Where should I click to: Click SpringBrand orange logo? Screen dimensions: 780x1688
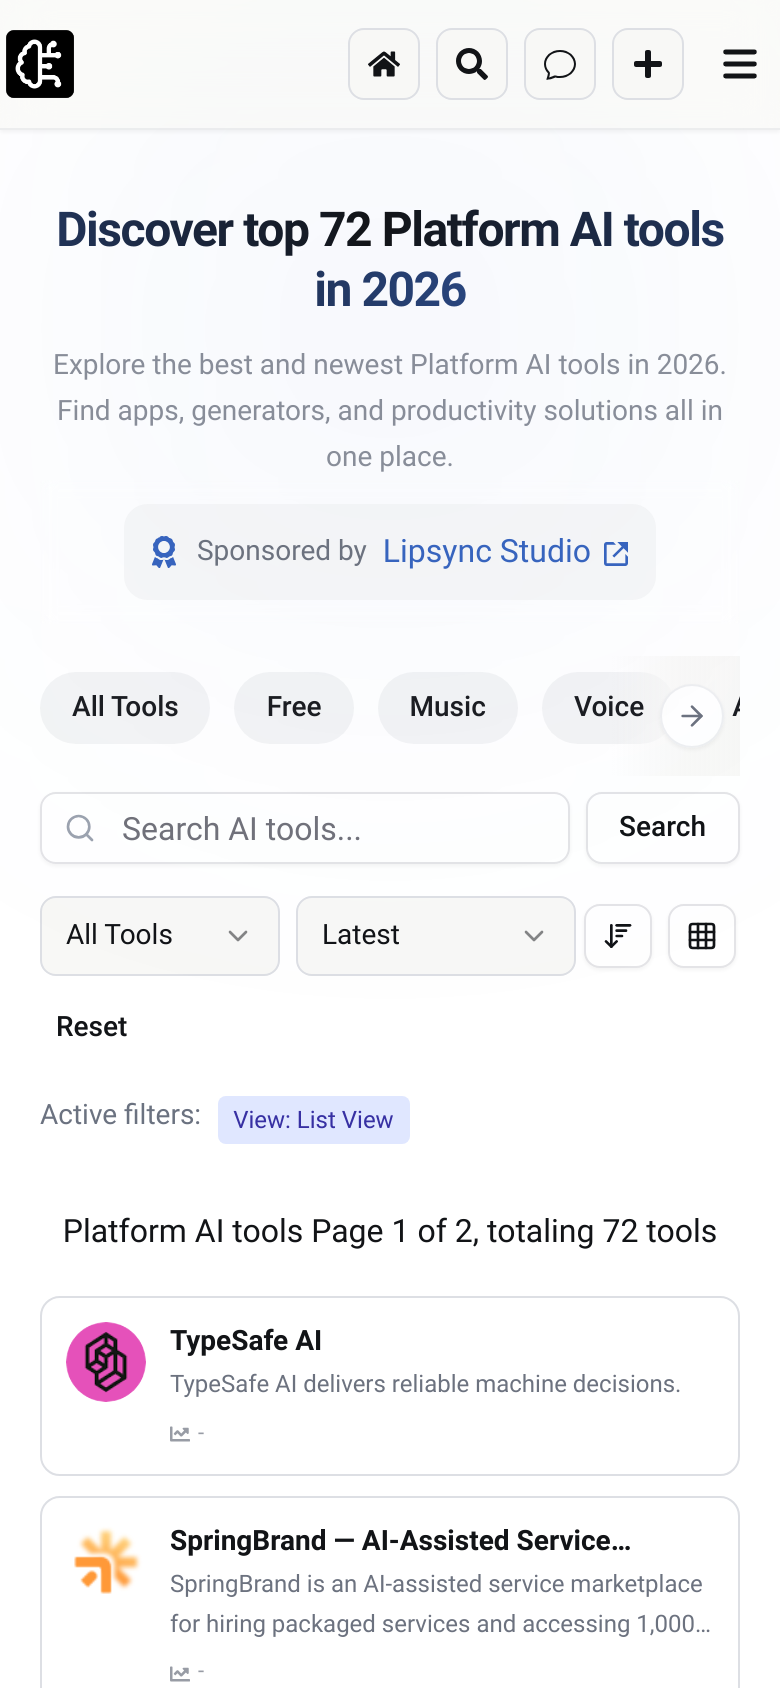pyautogui.click(x=106, y=1562)
